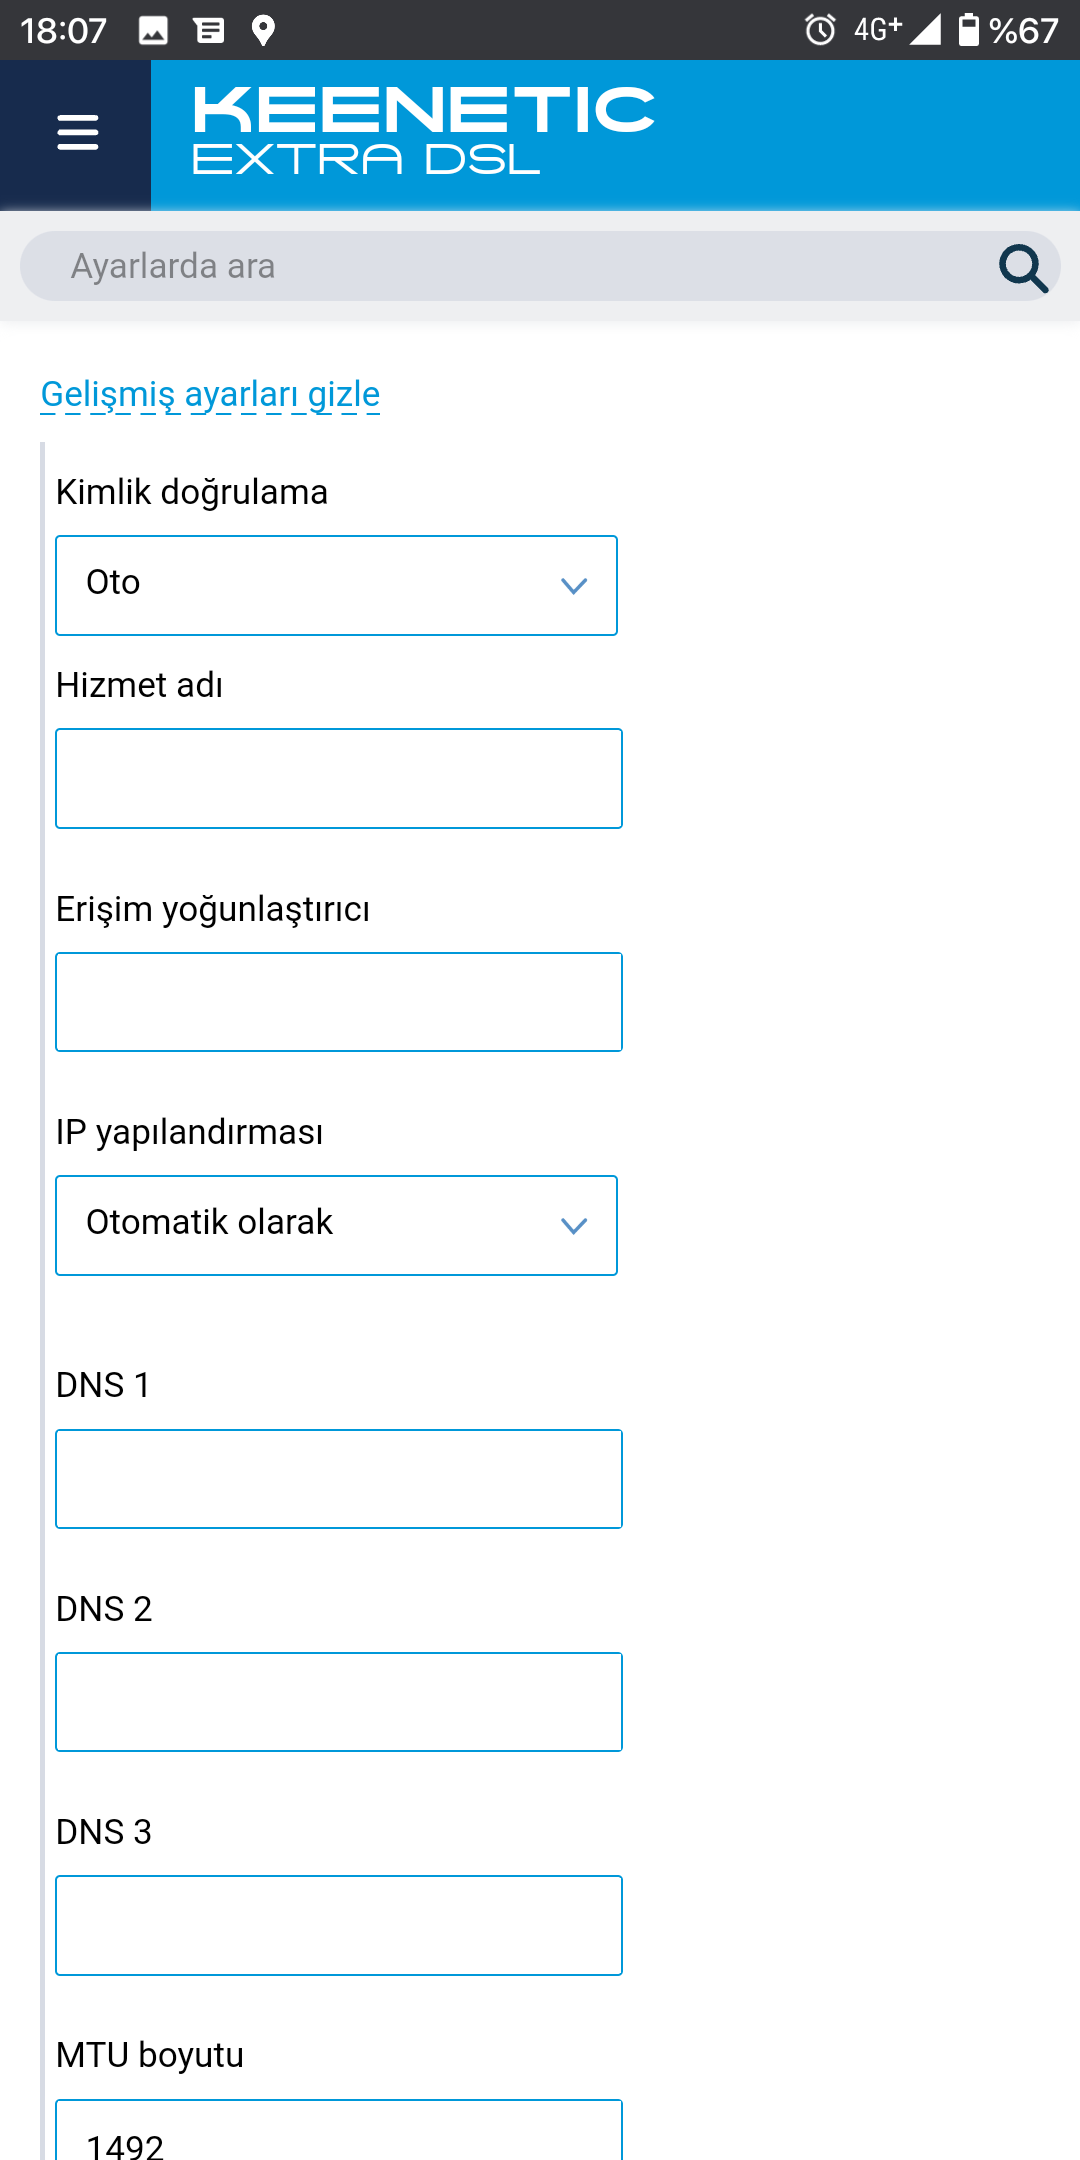Click chevron arrow on Otomatik olarak selector
Image resolution: width=1080 pixels, height=2160 pixels.
click(574, 1226)
